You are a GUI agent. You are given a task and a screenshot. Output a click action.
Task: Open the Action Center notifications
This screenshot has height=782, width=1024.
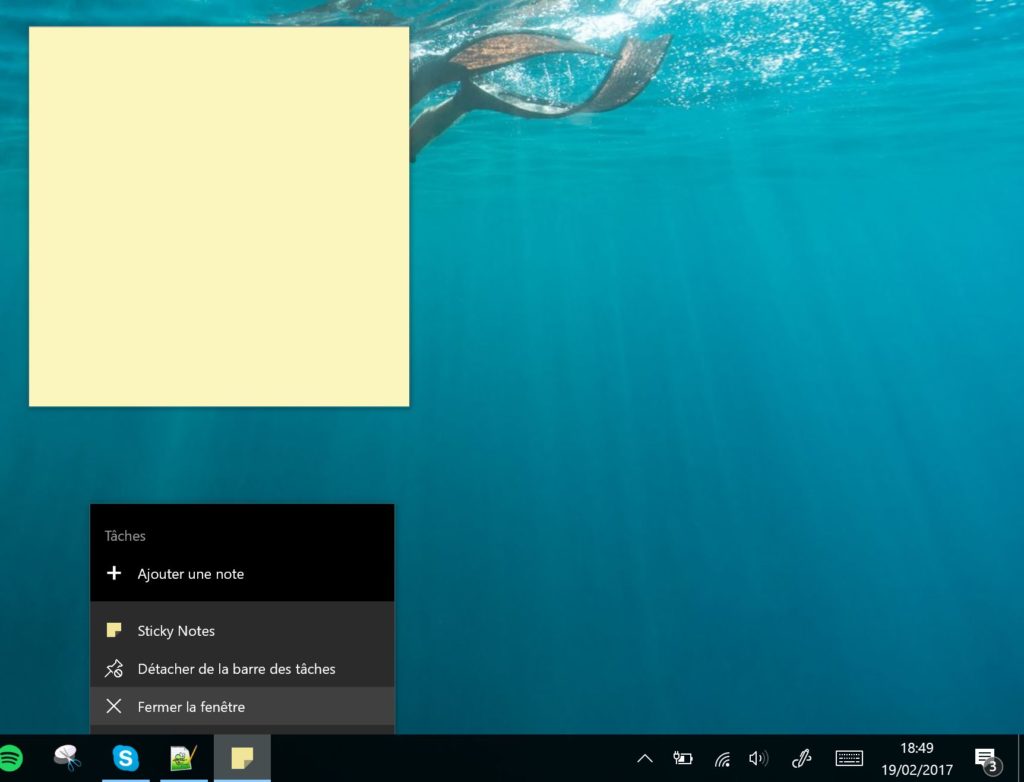click(986, 759)
